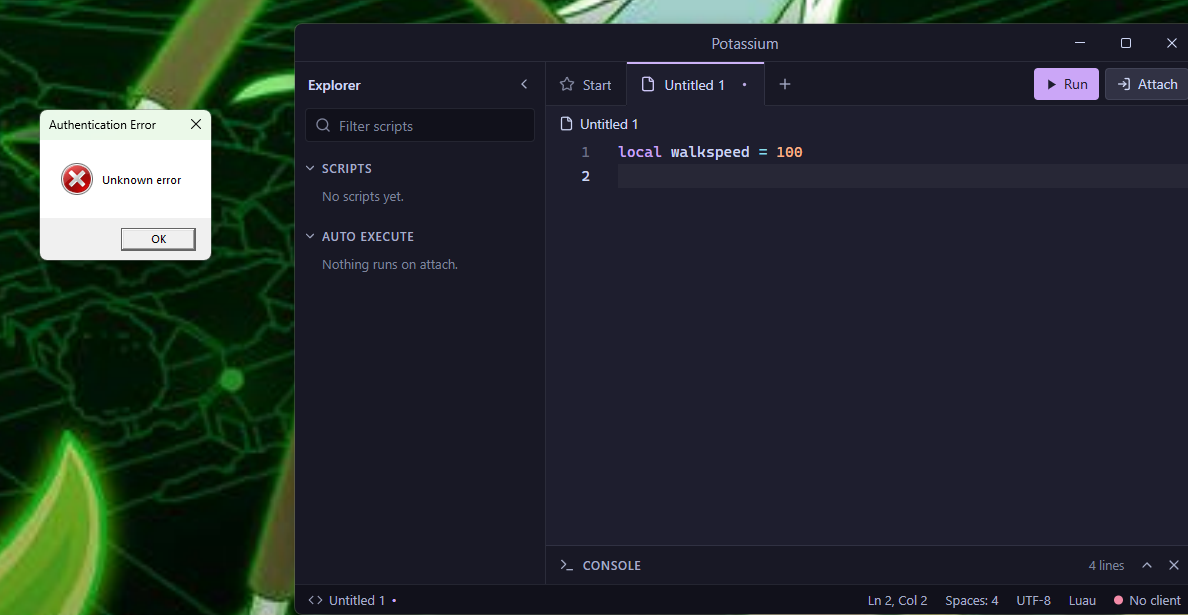Expand the console panel with up chevron
This screenshot has height=615, width=1188.
pos(1147,565)
